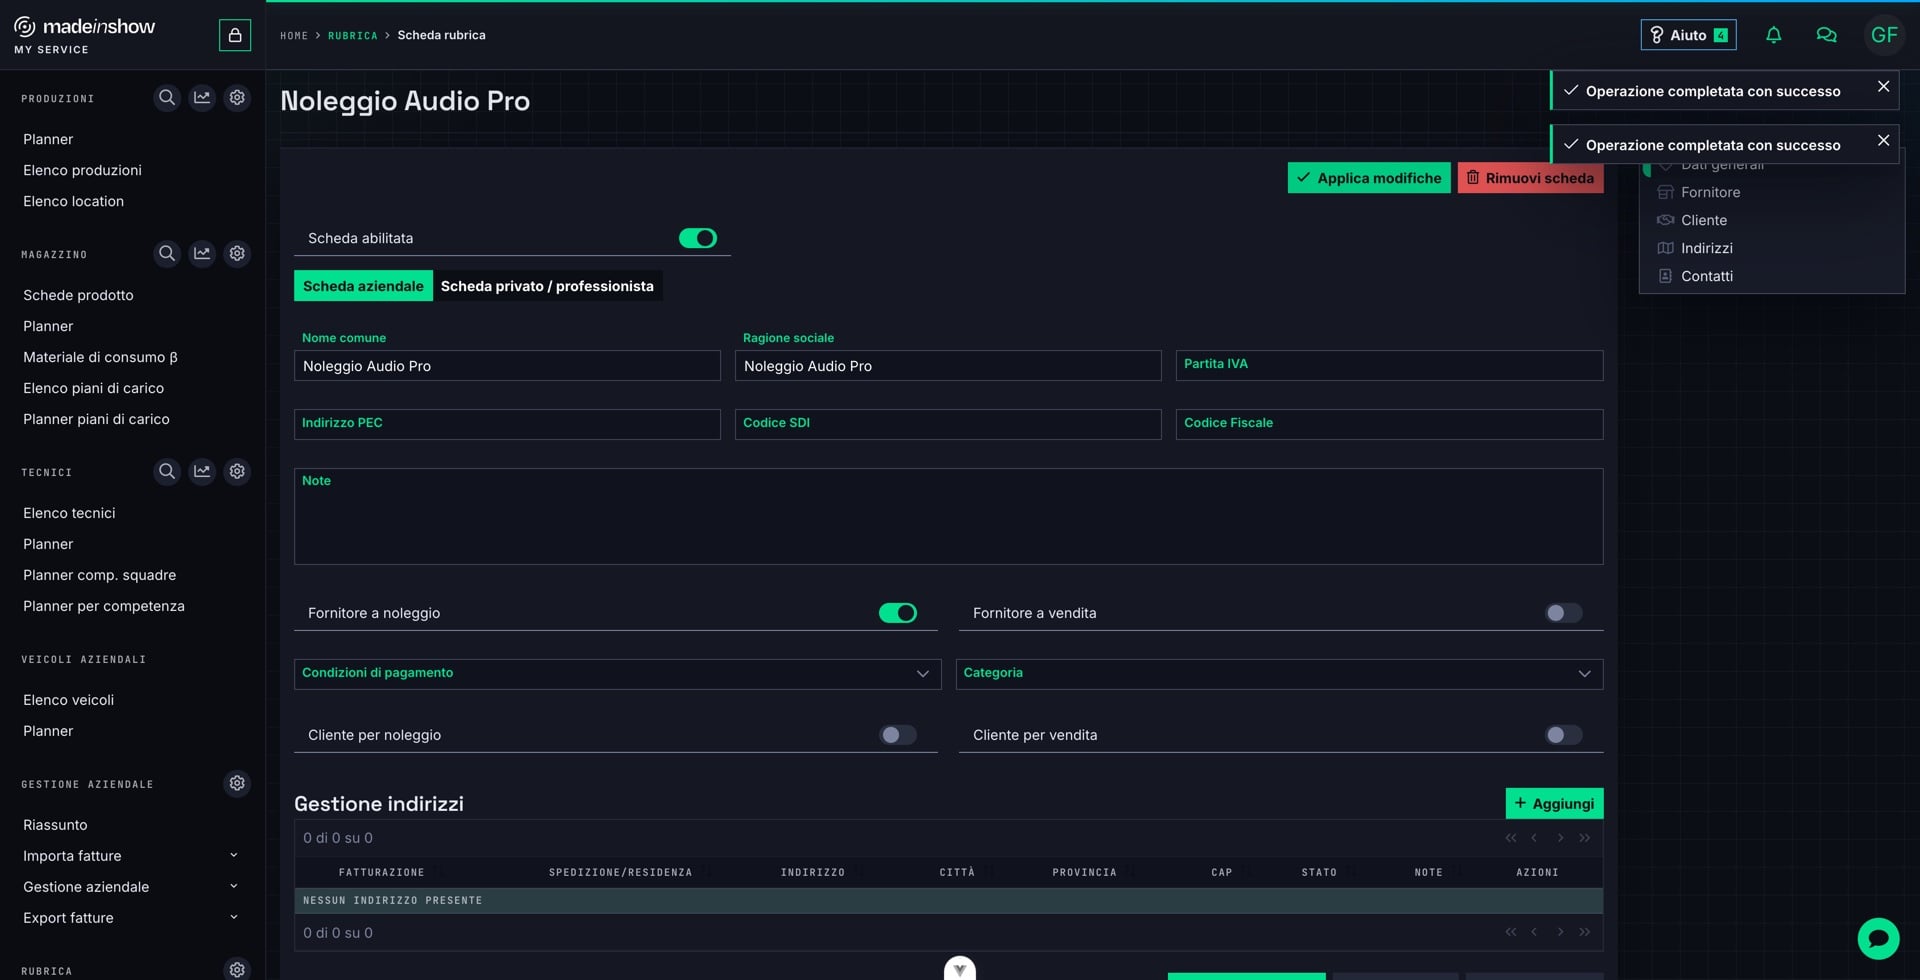1920x980 pixels.
Task: Expand Export fatture submenu
Action: coord(233,917)
